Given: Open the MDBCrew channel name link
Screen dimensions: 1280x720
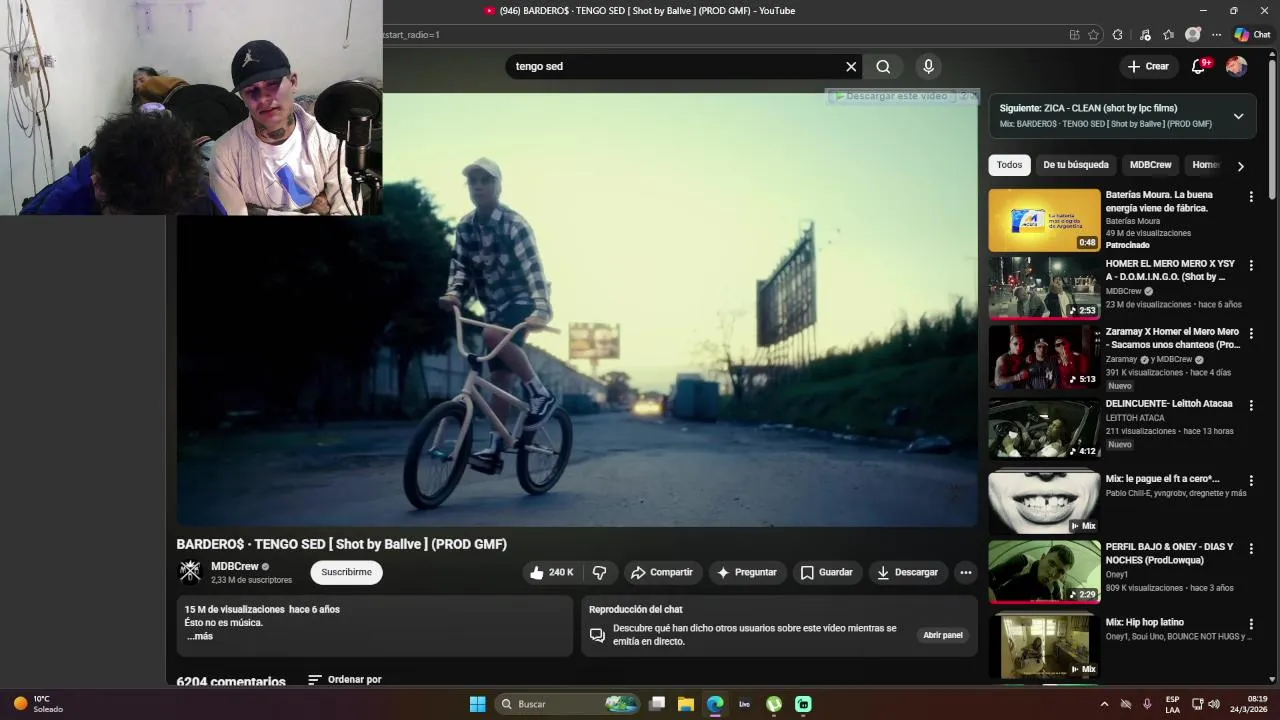Looking at the screenshot, I should [235, 567].
